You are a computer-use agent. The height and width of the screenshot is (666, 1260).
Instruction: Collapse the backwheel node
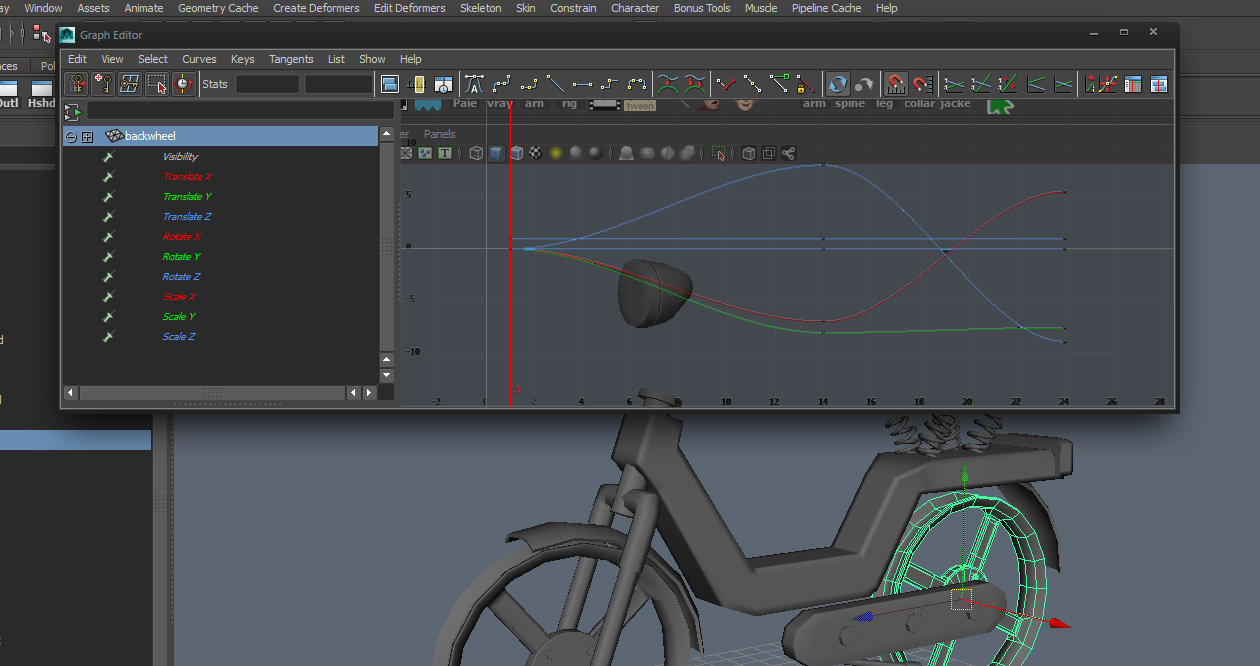(70, 136)
